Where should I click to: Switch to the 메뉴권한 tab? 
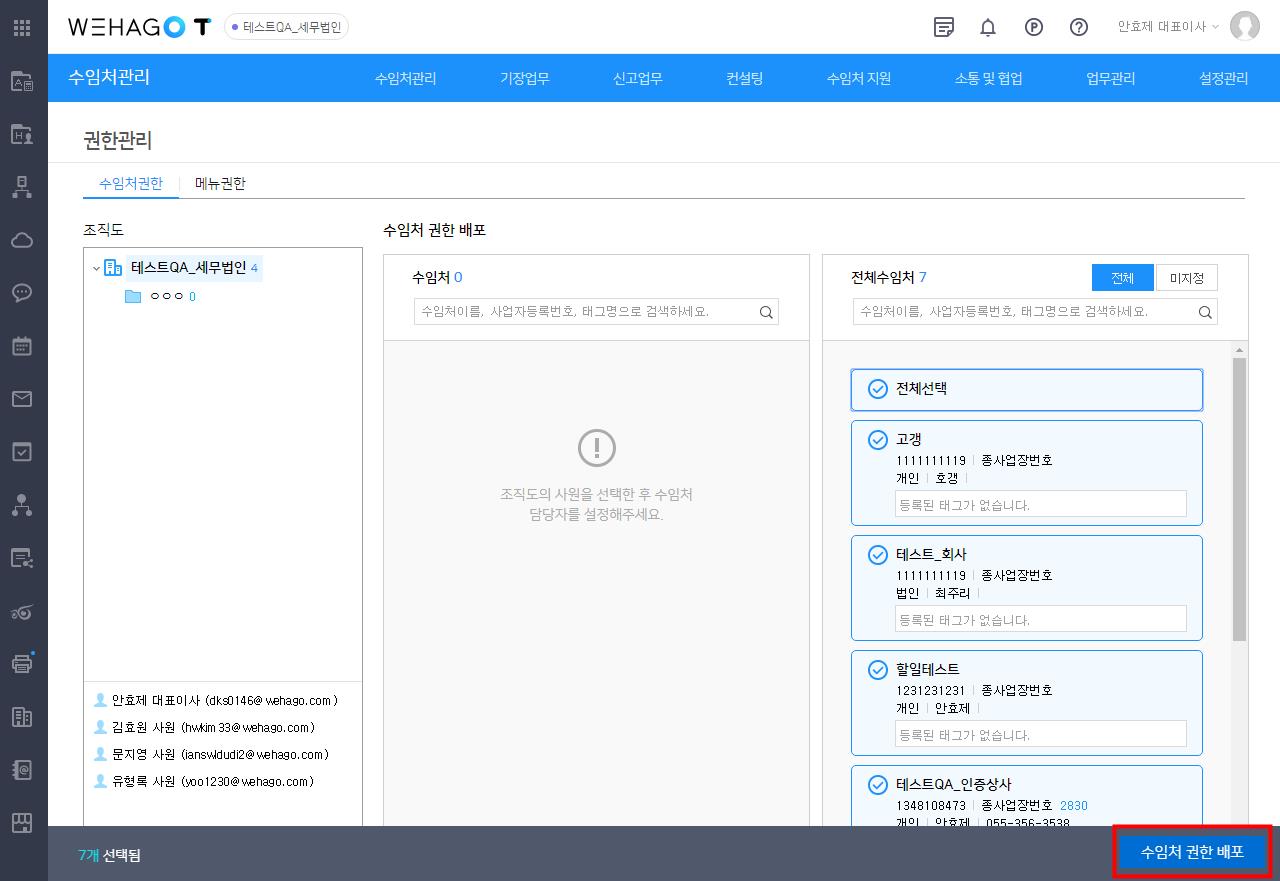220,184
